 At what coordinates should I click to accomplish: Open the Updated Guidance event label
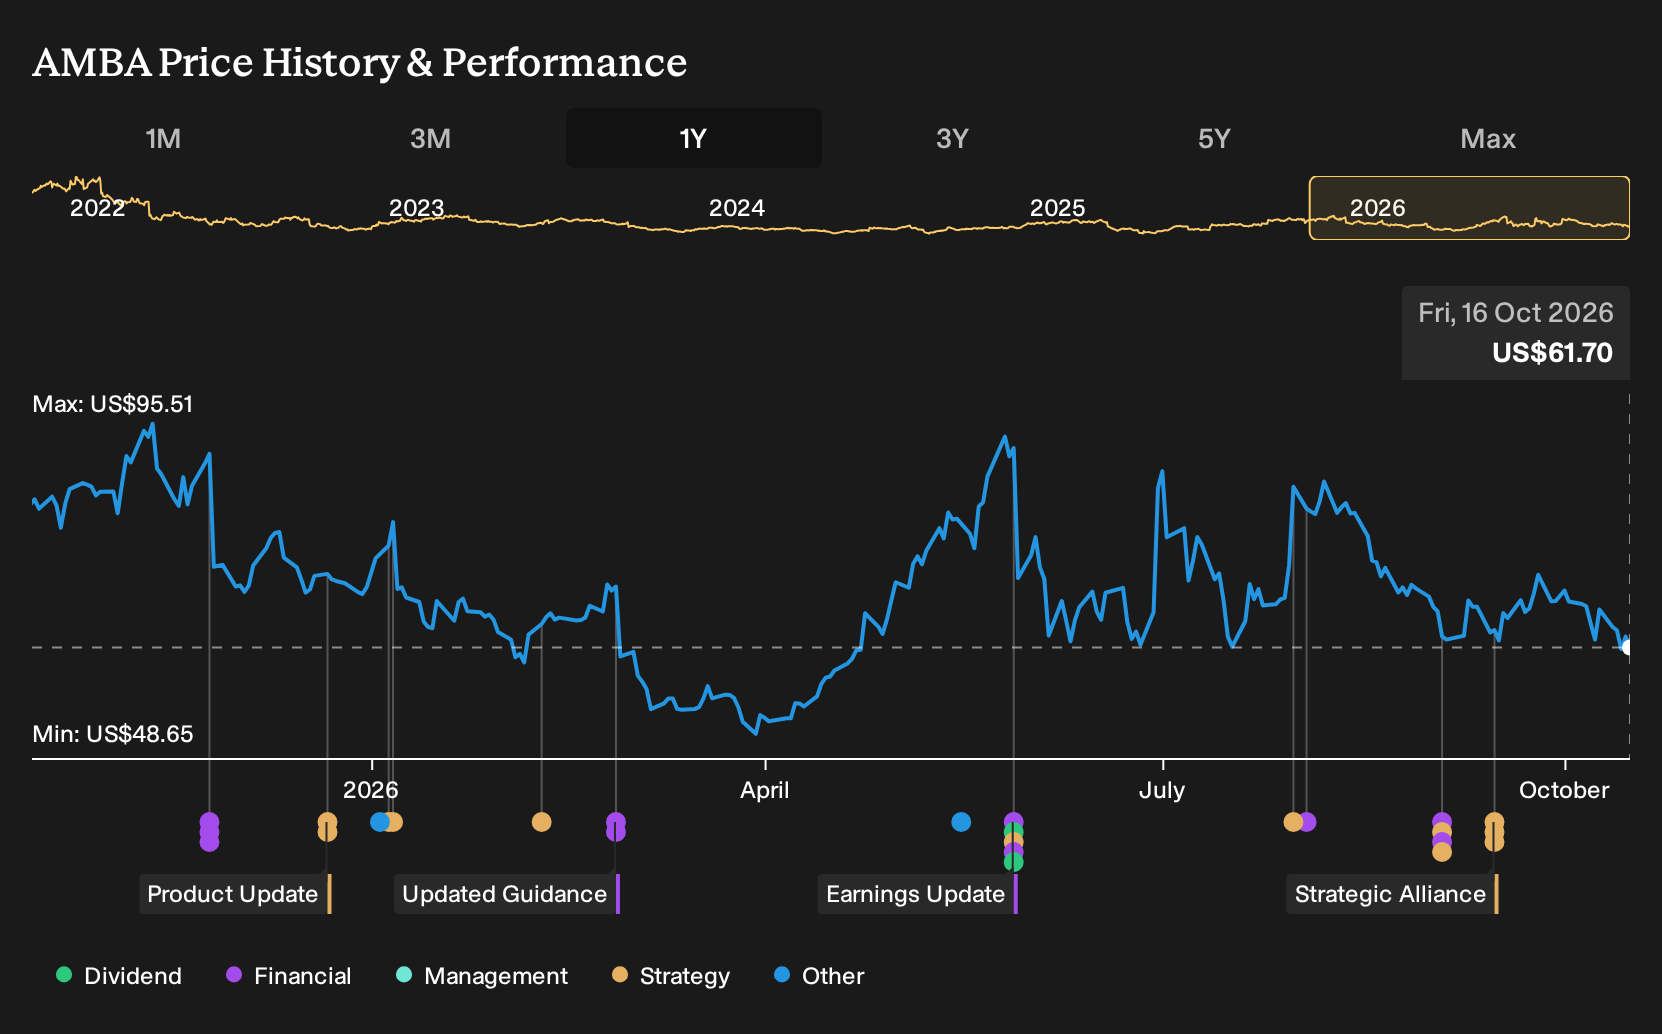506,894
